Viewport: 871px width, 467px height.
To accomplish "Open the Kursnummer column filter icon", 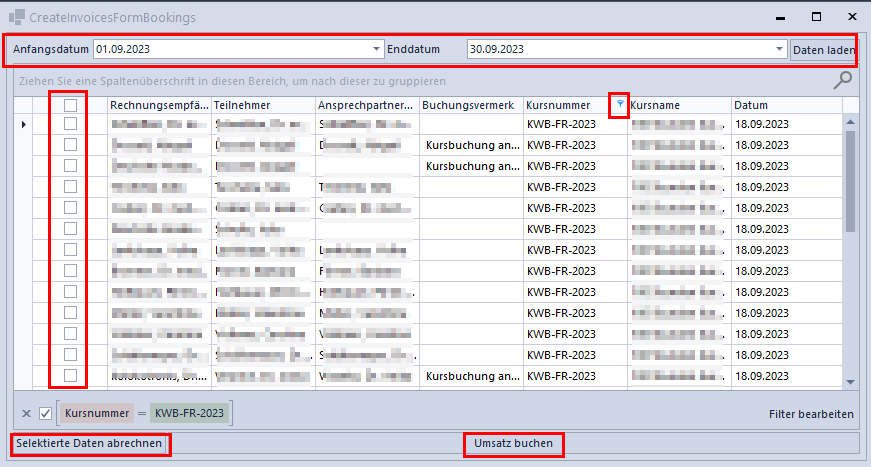I will 620,104.
